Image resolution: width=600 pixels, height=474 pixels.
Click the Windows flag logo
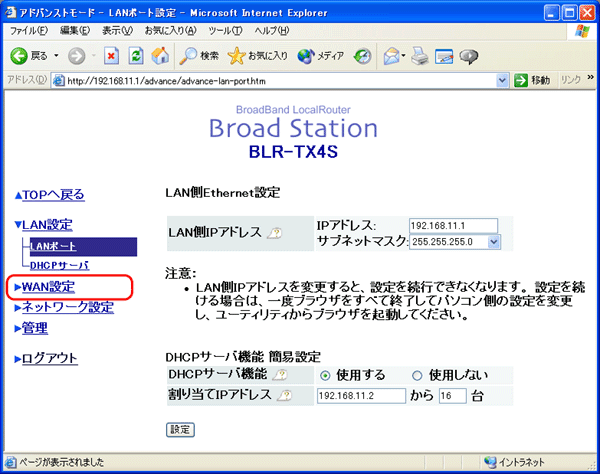click(x=582, y=31)
